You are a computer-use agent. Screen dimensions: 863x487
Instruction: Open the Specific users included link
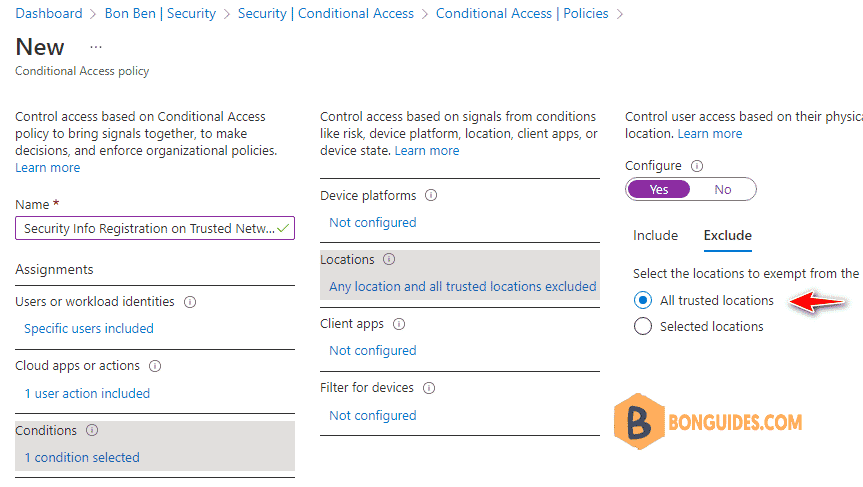pos(89,329)
